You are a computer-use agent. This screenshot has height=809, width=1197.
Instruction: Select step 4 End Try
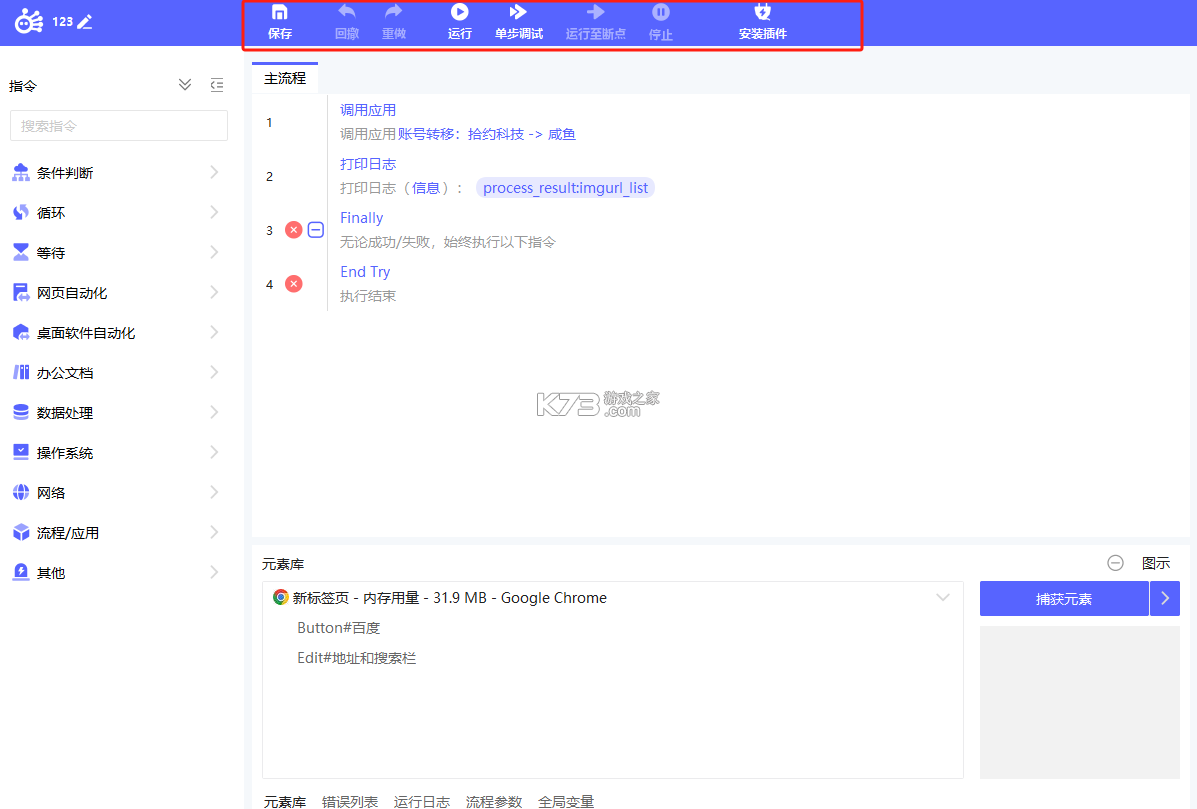pyautogui.click(x=365, y=272)
